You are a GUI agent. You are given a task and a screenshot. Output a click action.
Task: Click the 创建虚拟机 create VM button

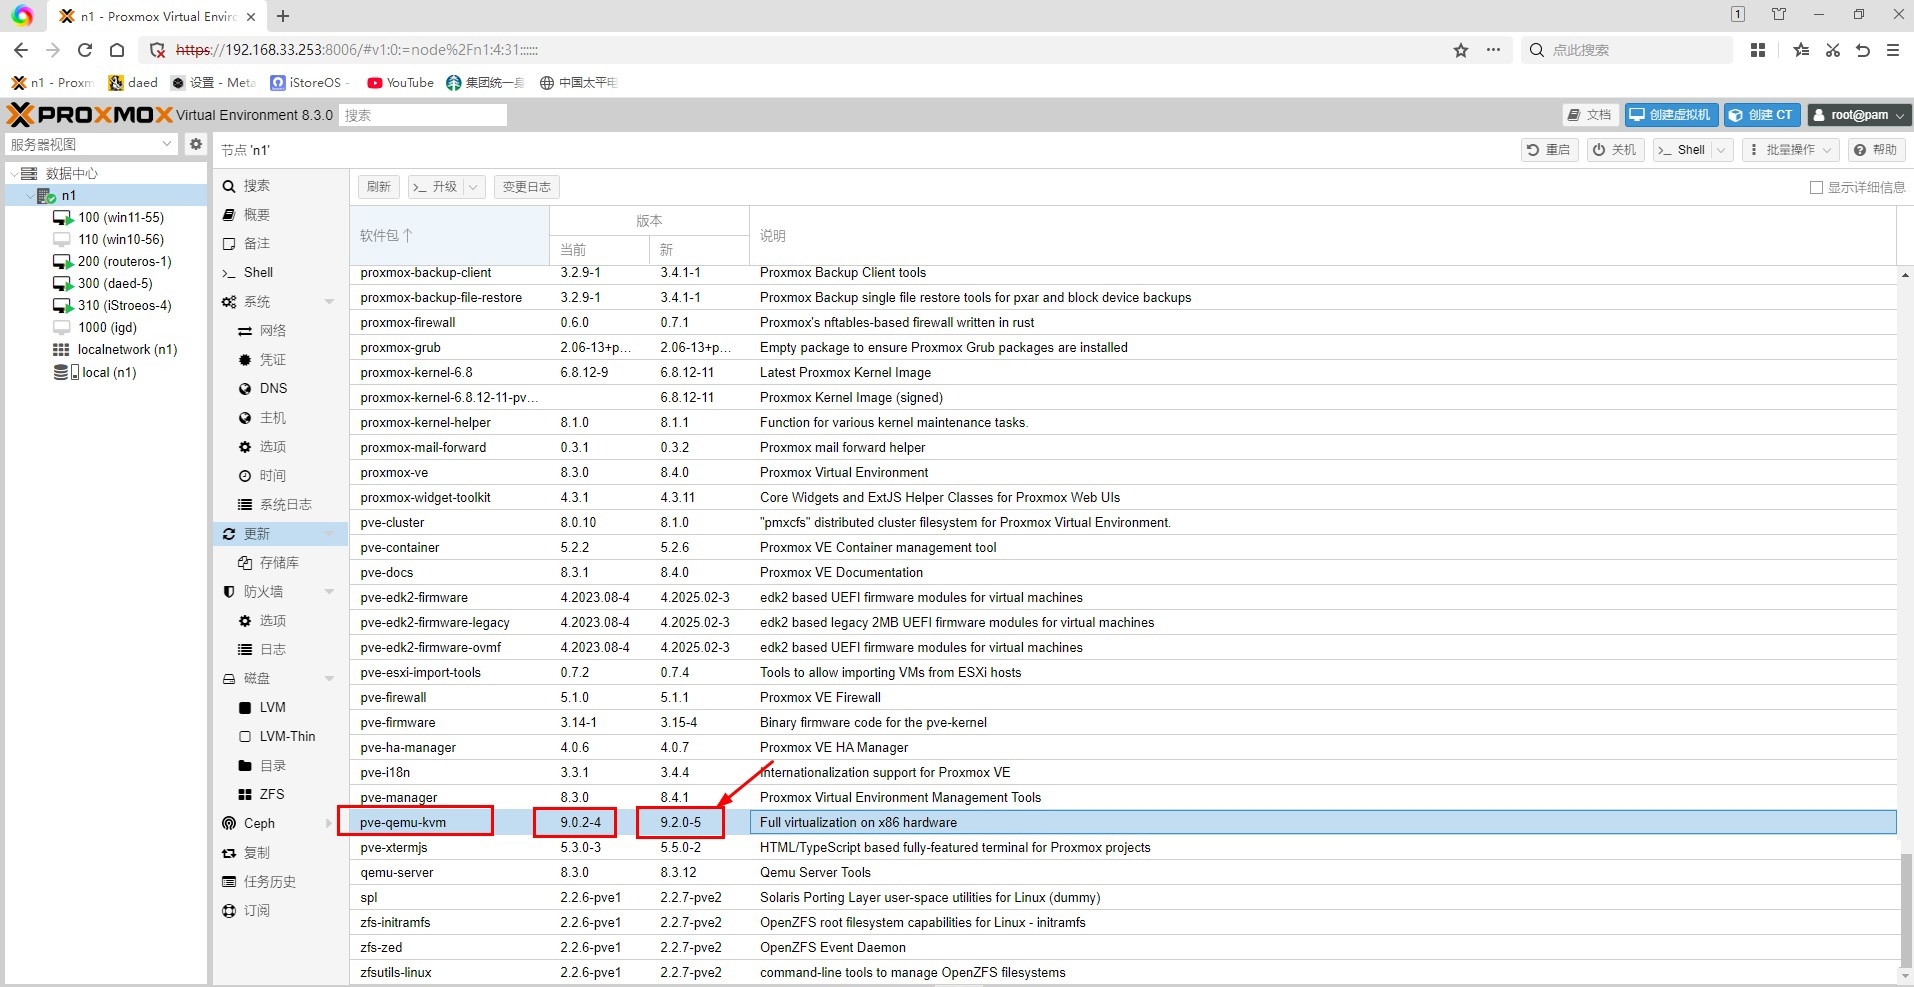click(1671, 115)
